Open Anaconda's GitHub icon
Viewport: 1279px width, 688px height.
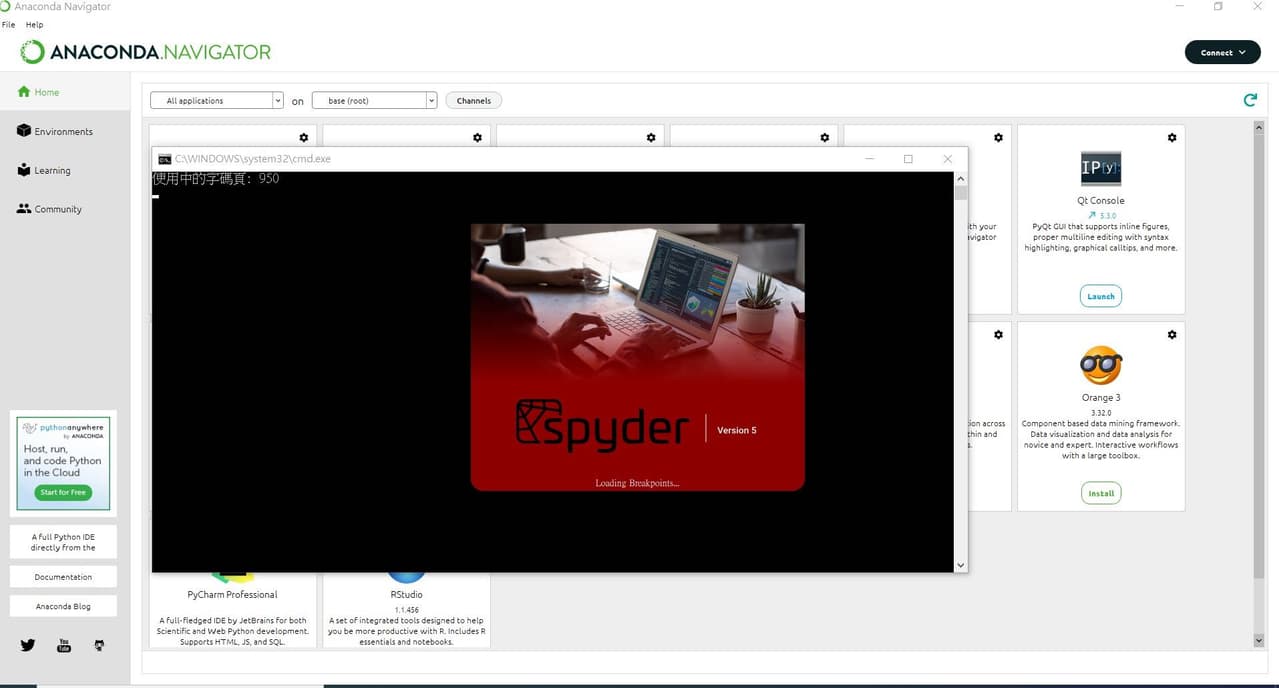click(x=99, y=645)
